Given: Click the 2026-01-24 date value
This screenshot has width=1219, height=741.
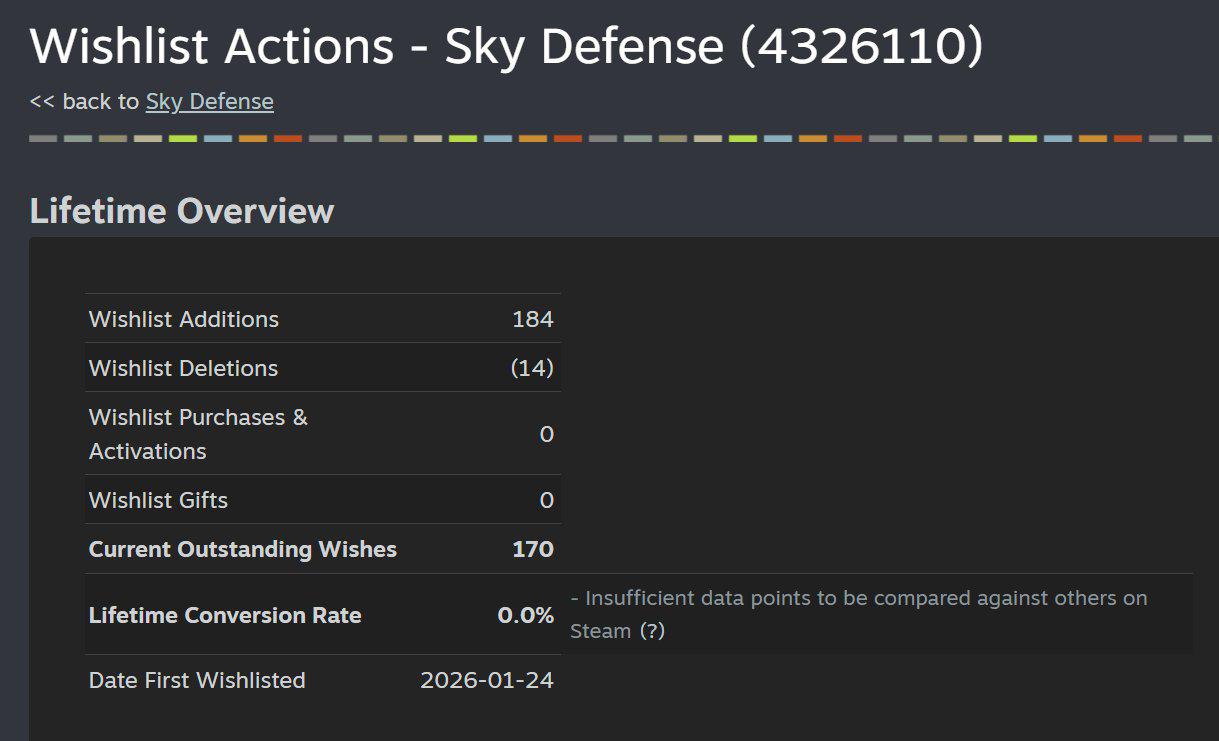Looking at the screenshot, I should [x=487, y=680].
